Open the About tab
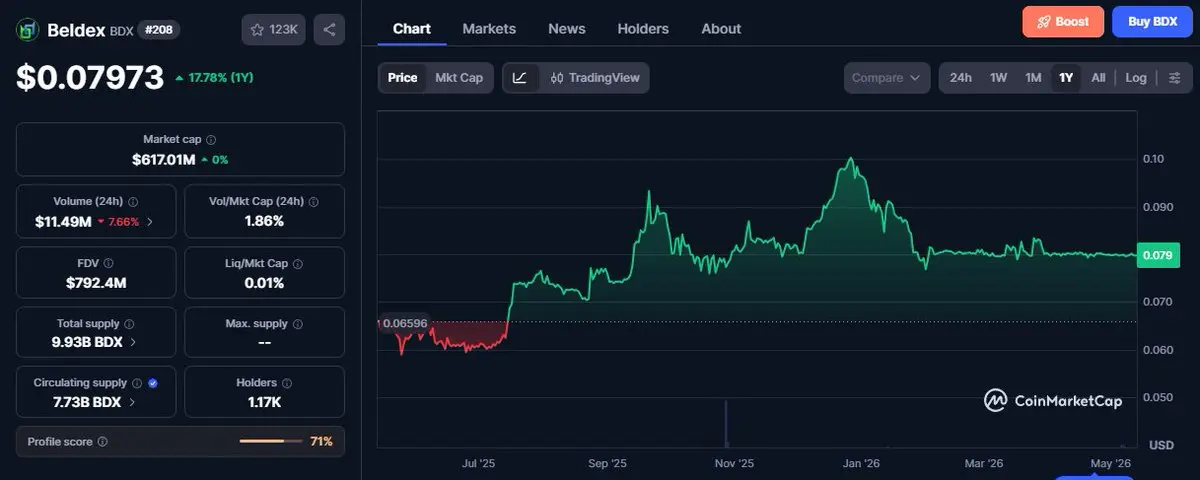1200x480 pixels. pos(721,28)
